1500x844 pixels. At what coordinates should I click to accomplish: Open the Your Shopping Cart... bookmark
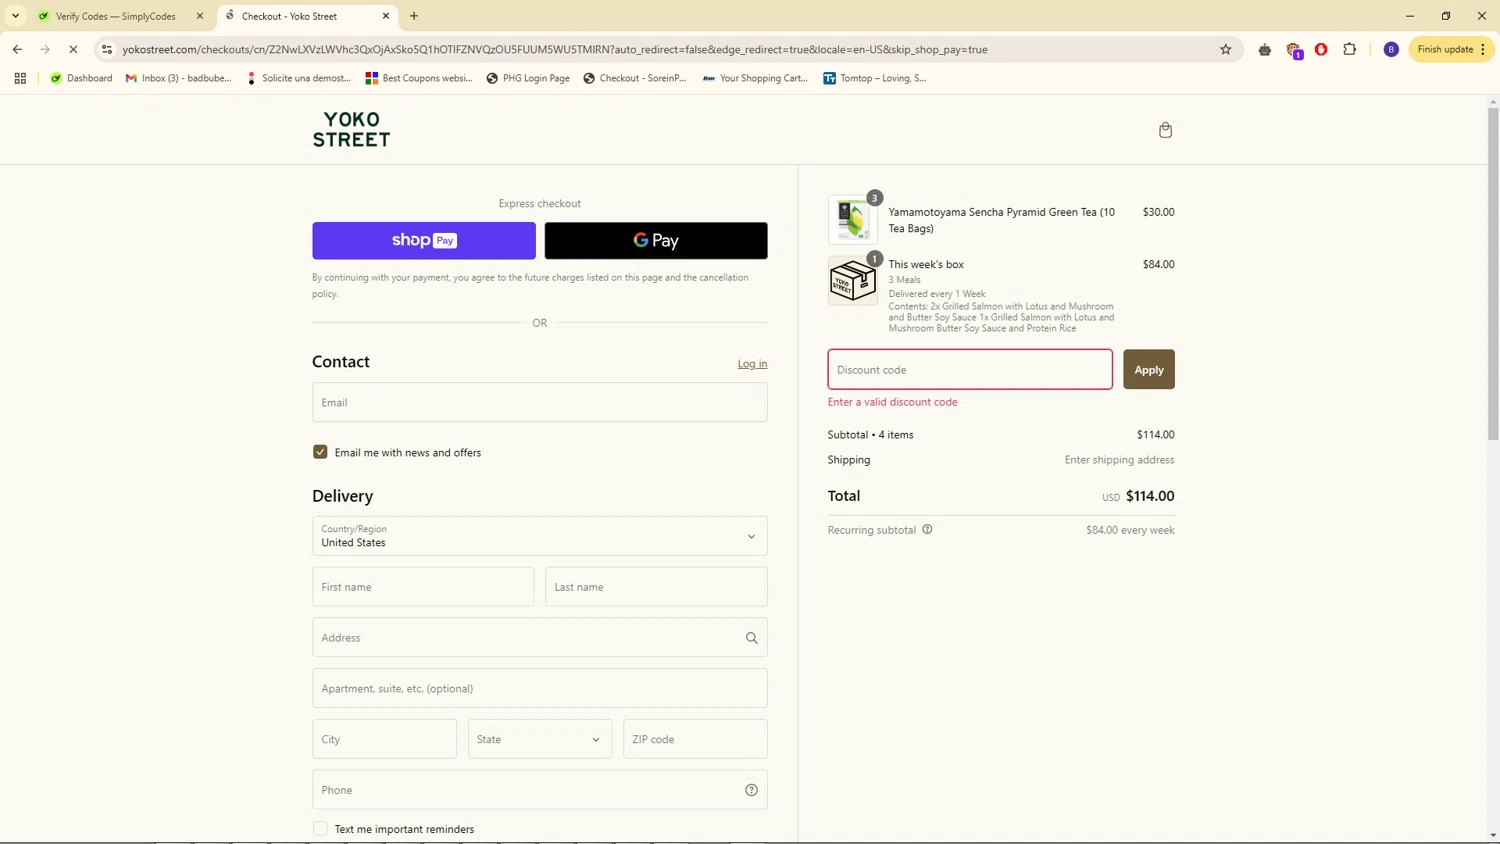pyautogui.click(x=755, y=78)
